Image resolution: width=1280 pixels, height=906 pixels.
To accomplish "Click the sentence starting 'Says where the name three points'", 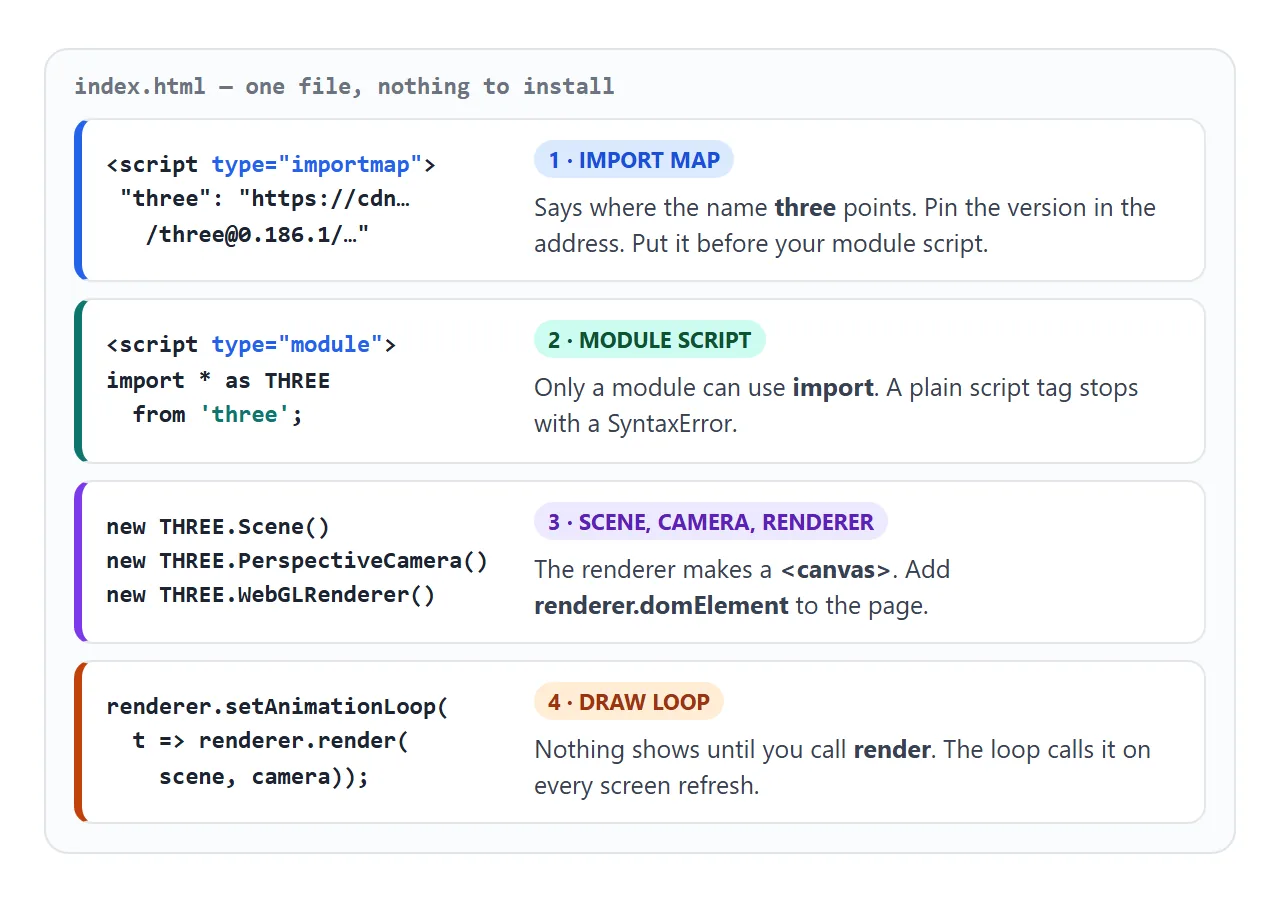I will (x=726, y=208).
